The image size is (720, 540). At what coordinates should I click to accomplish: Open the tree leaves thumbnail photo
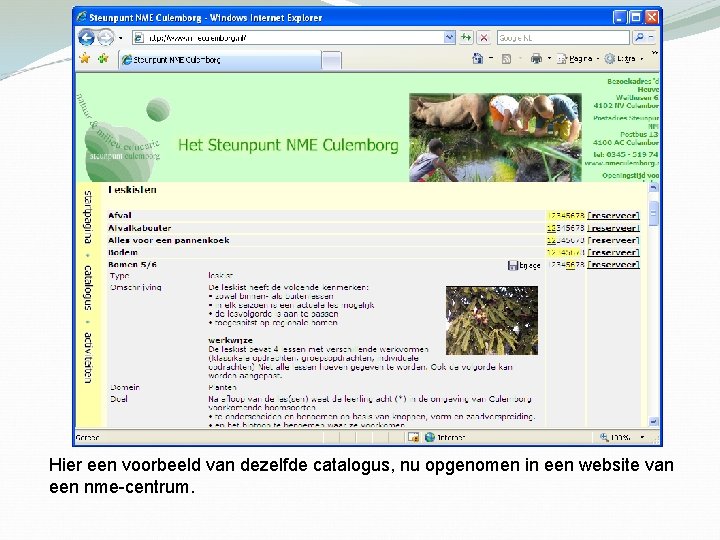point(492,321)
